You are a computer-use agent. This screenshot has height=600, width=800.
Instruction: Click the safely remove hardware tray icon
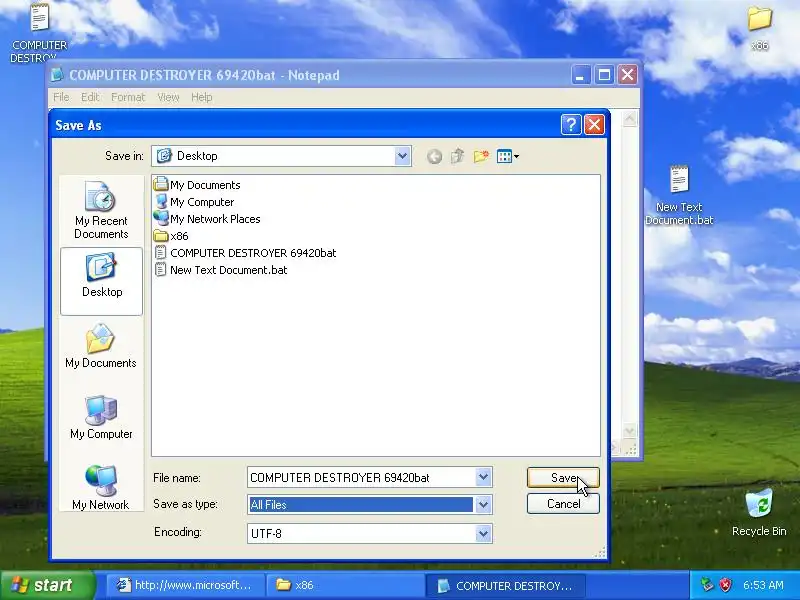707,585
